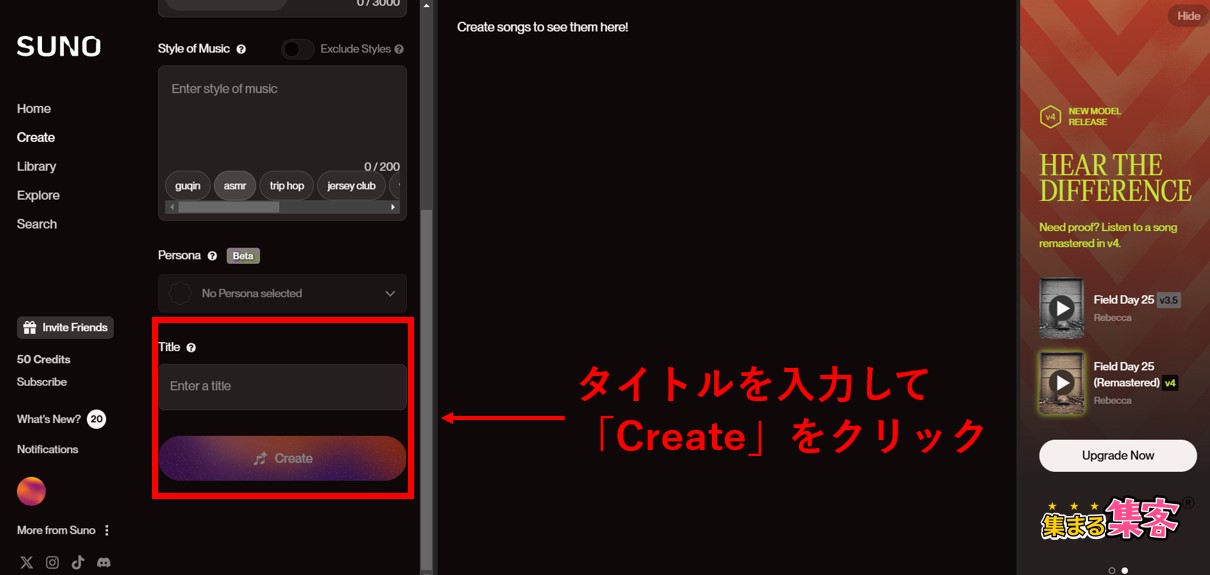This screenshot has height=575, width=1210.
Task: Click the style tags horizontal scrollbar thumb
Action: 229,207
